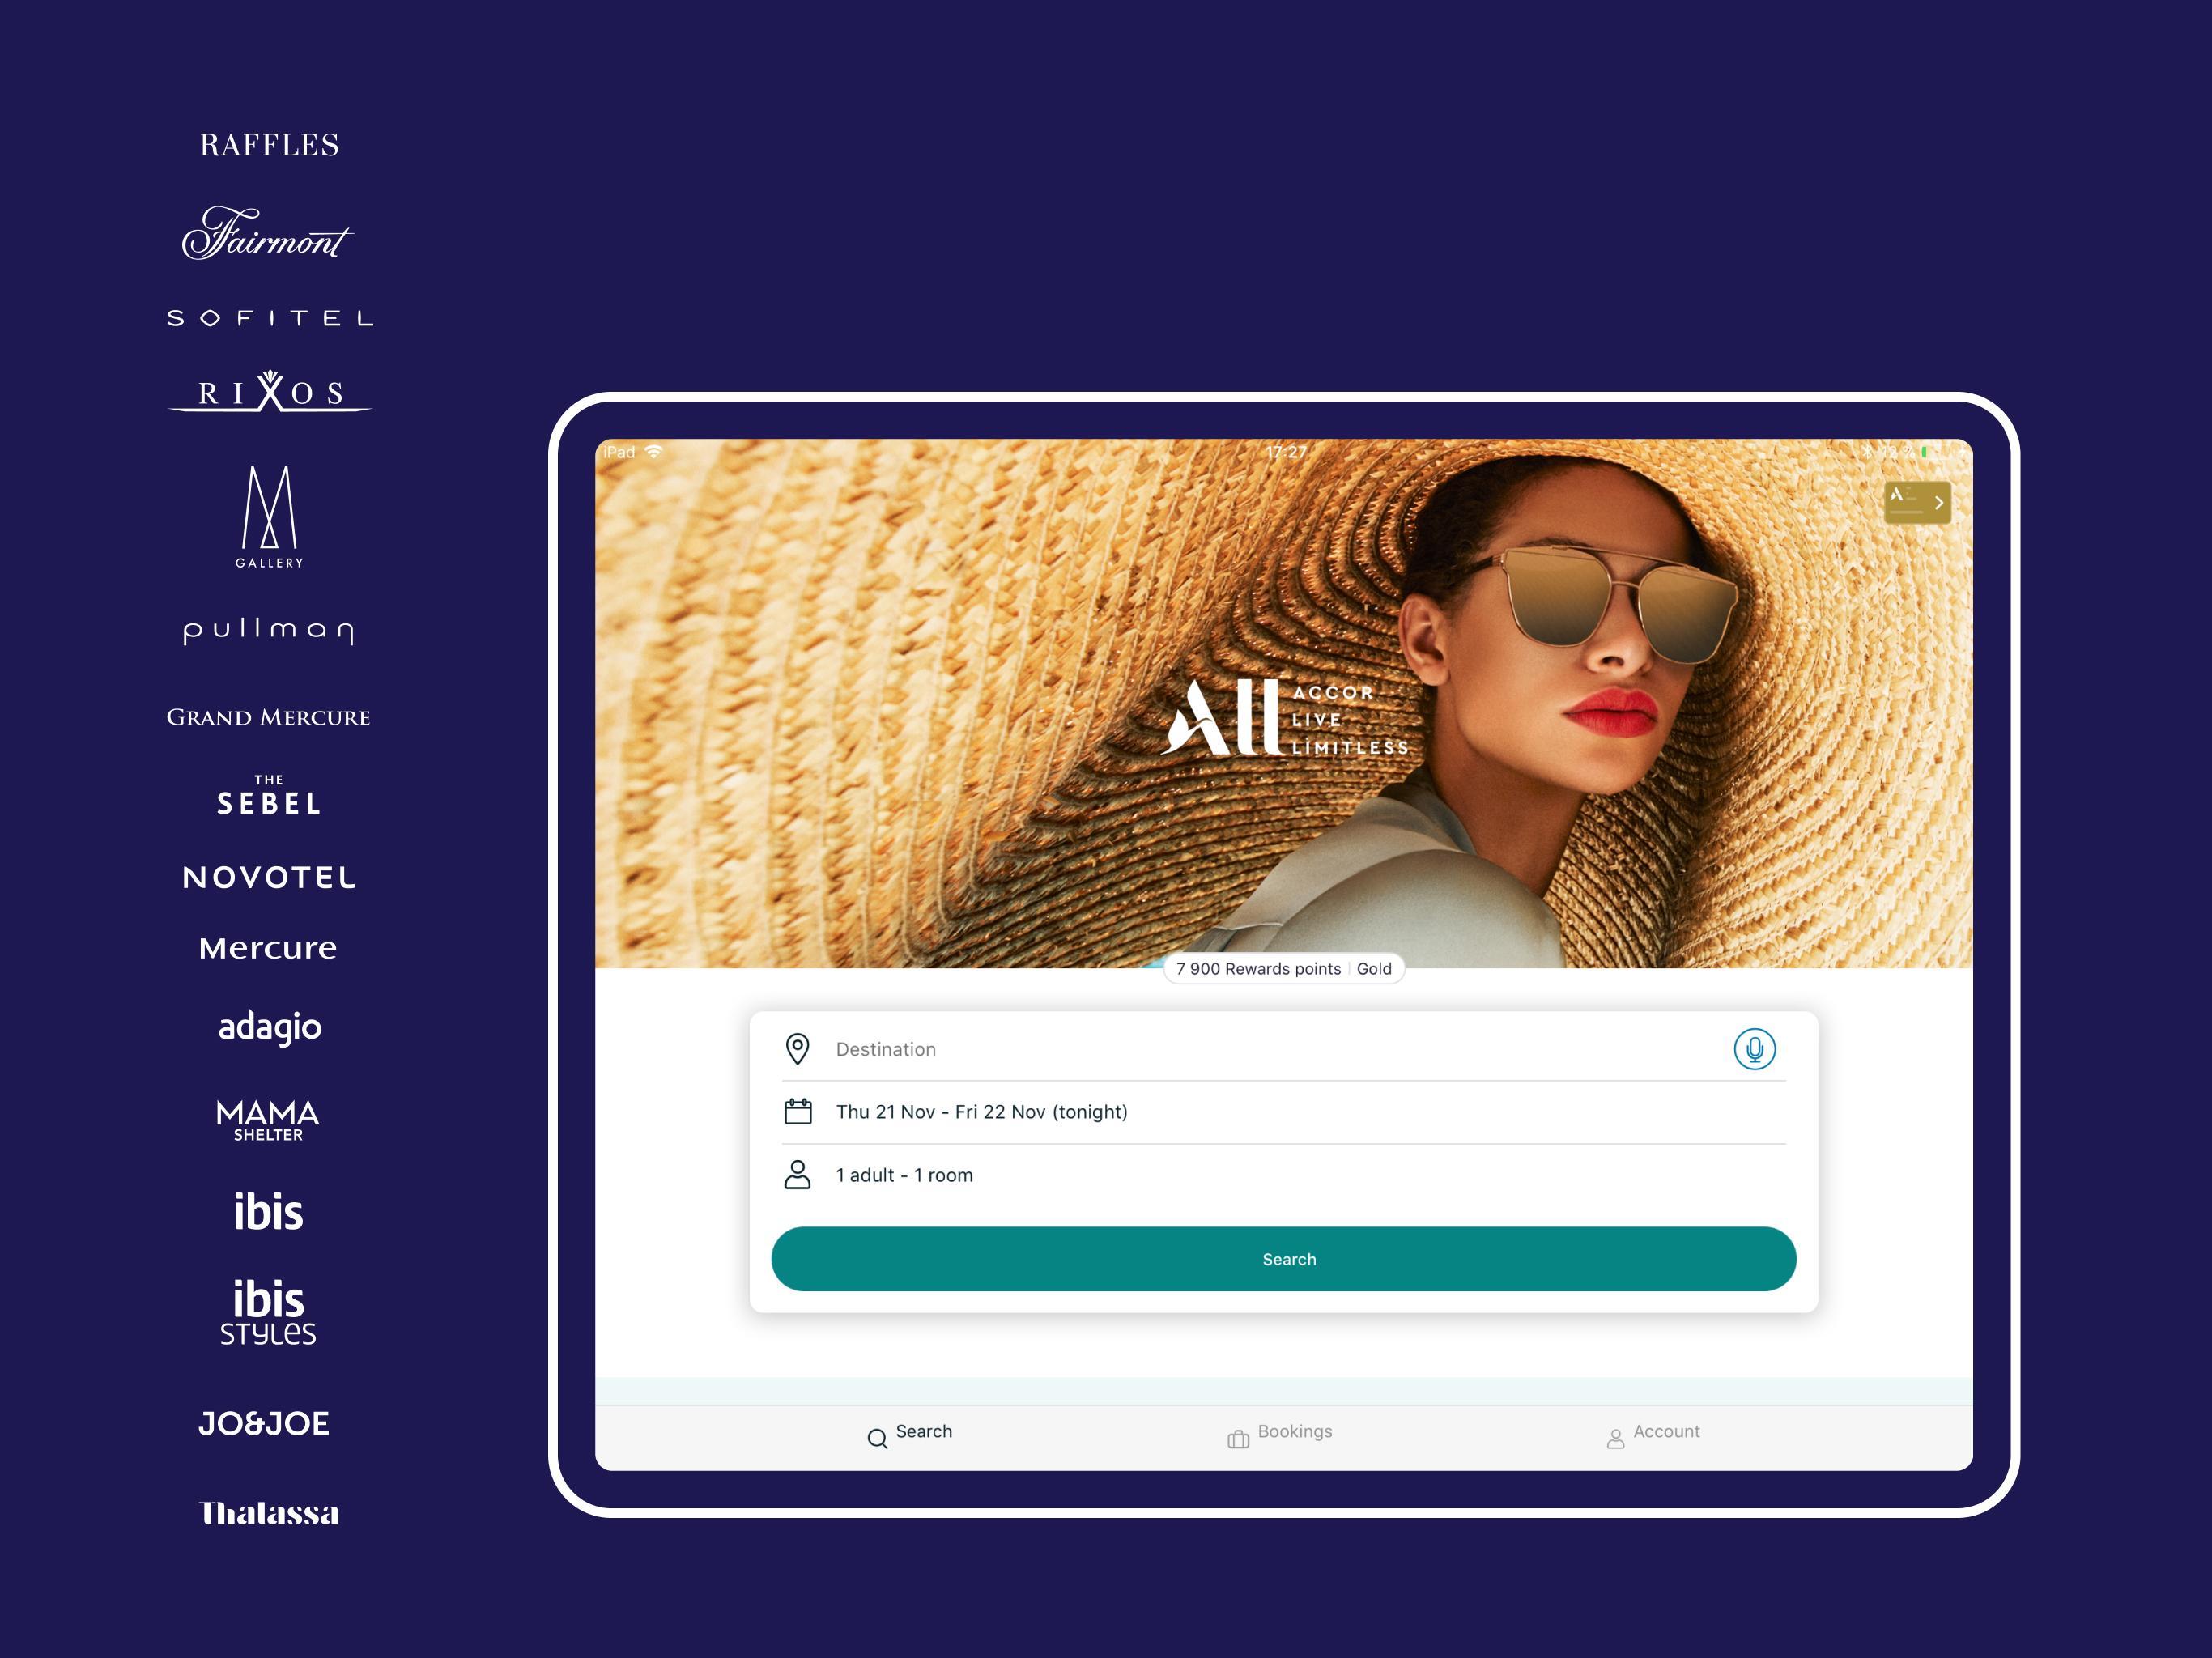Select the ibis Styles logo
Image resolution: width=2212 pixels, height=1658 pixels.
[268, 1311]
